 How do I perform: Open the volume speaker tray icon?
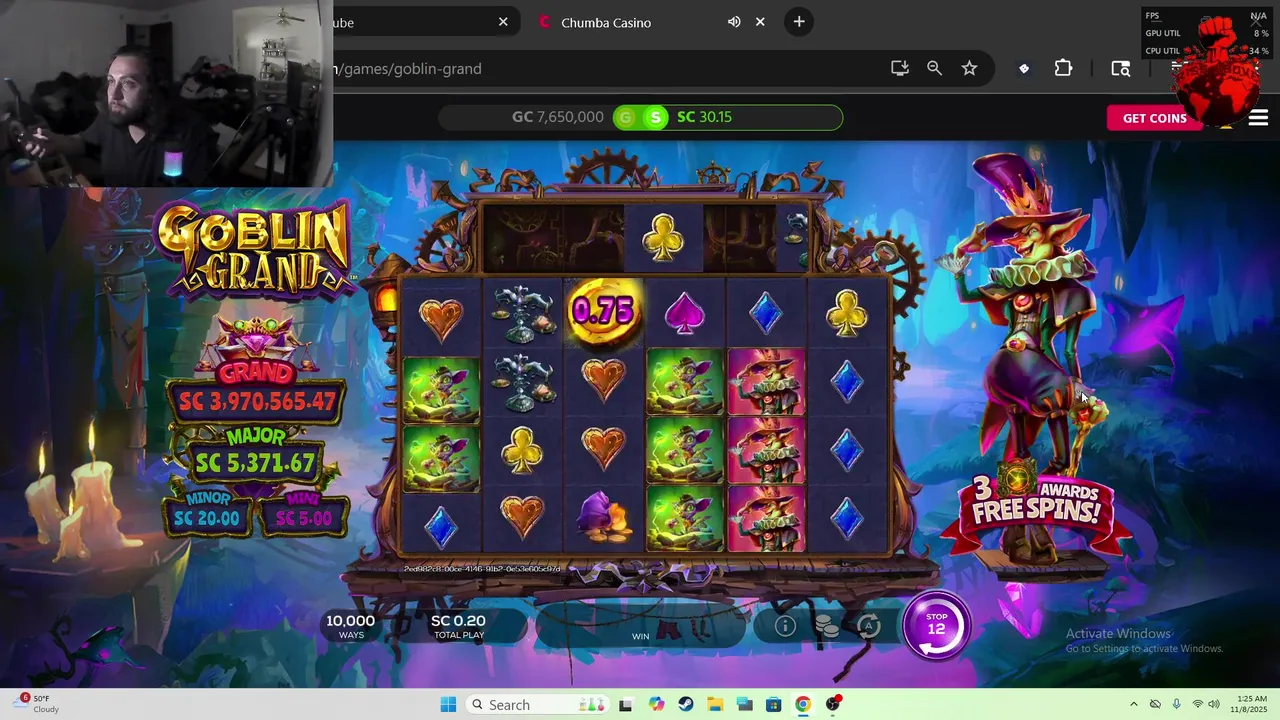pyautogui.click(x=1214, y=704)
